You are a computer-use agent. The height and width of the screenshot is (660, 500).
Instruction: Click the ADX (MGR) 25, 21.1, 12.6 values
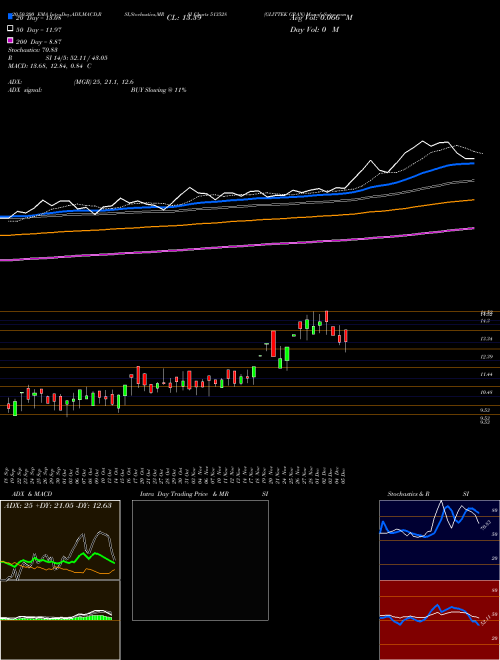(x=104, y=82)
